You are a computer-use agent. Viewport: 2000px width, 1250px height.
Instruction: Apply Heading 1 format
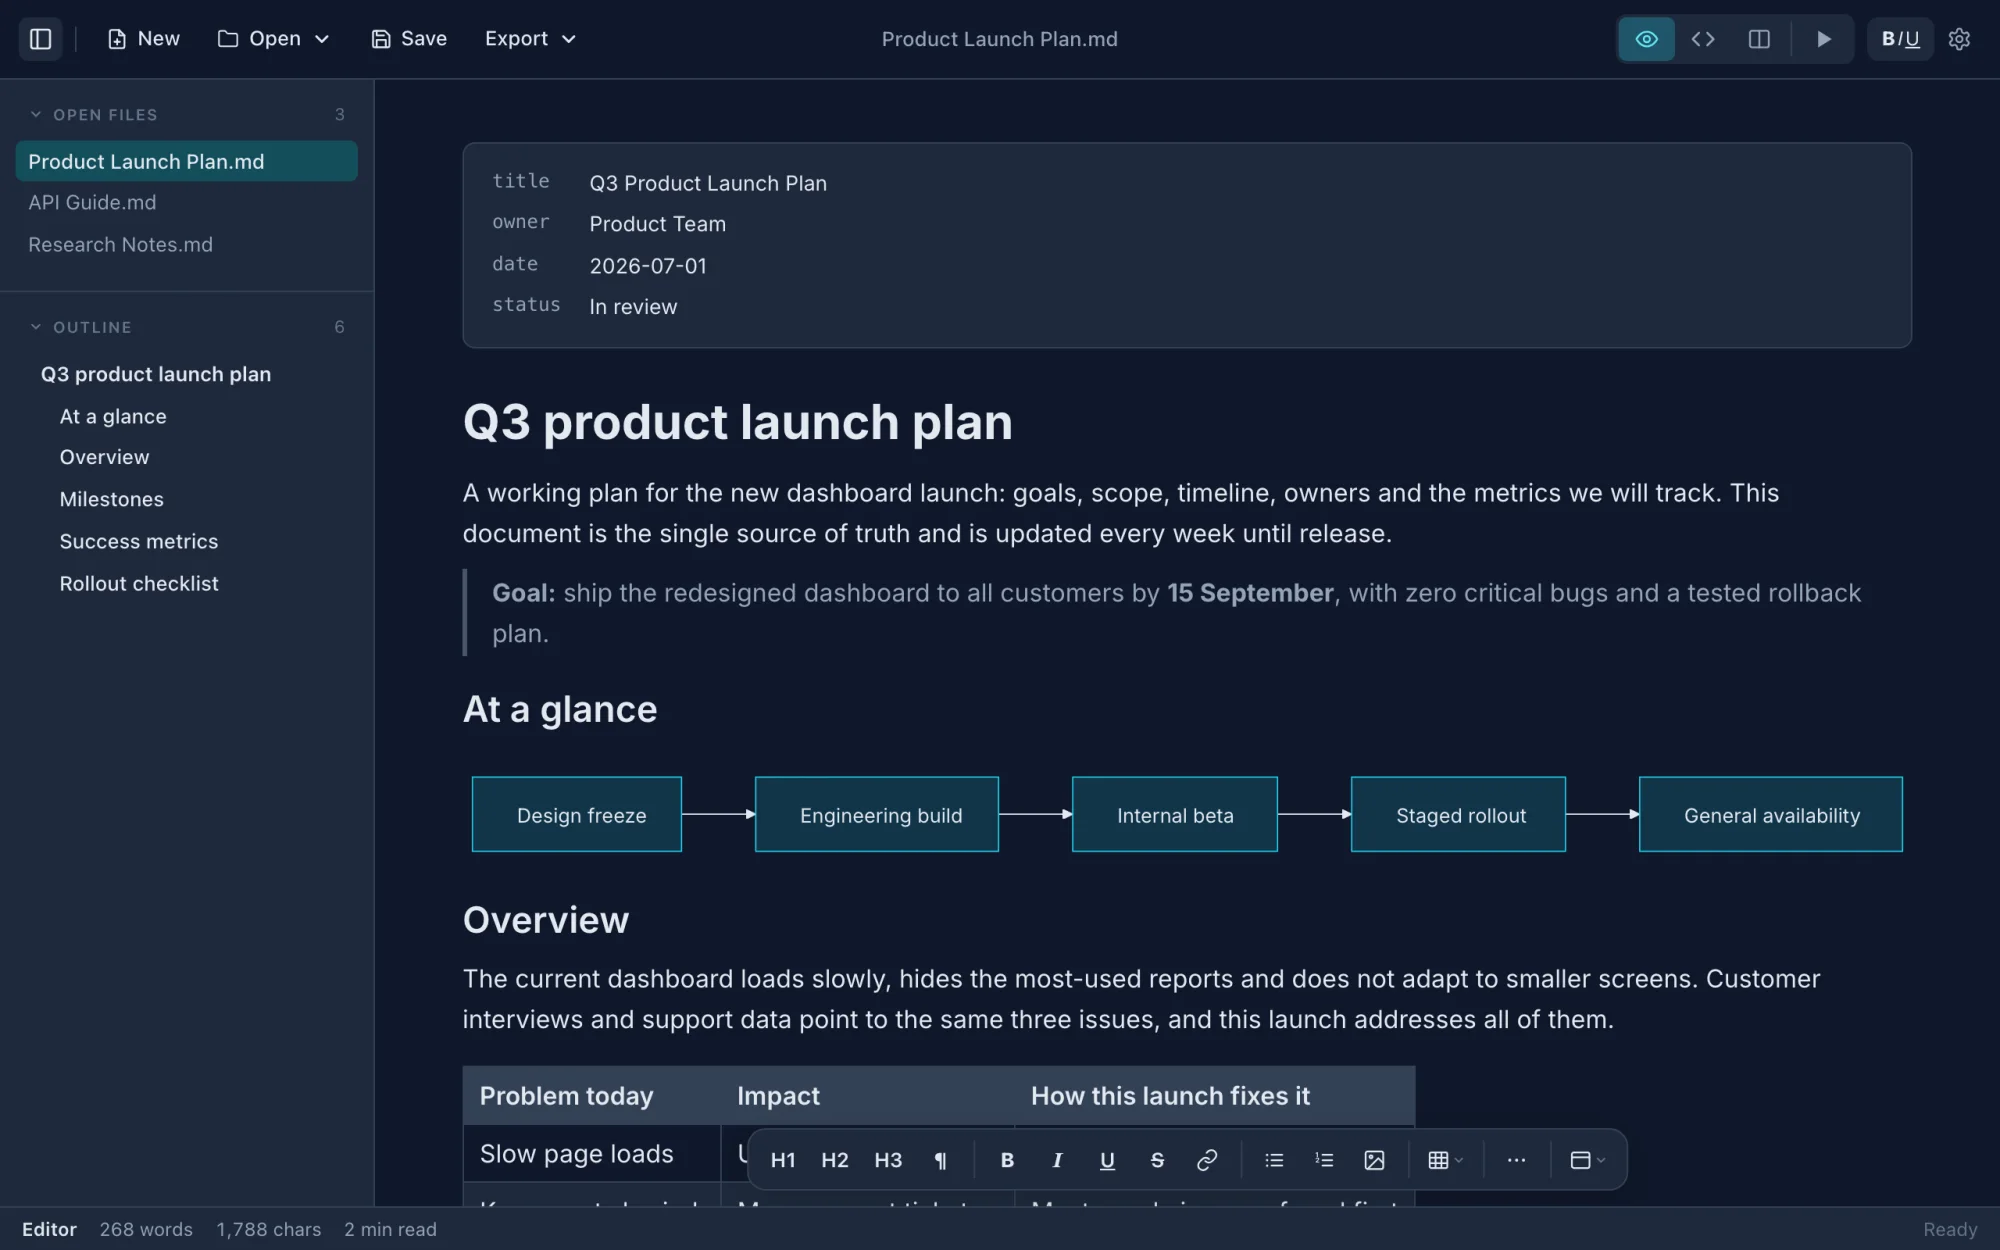pyautogui.click(x=783, y=1160)
